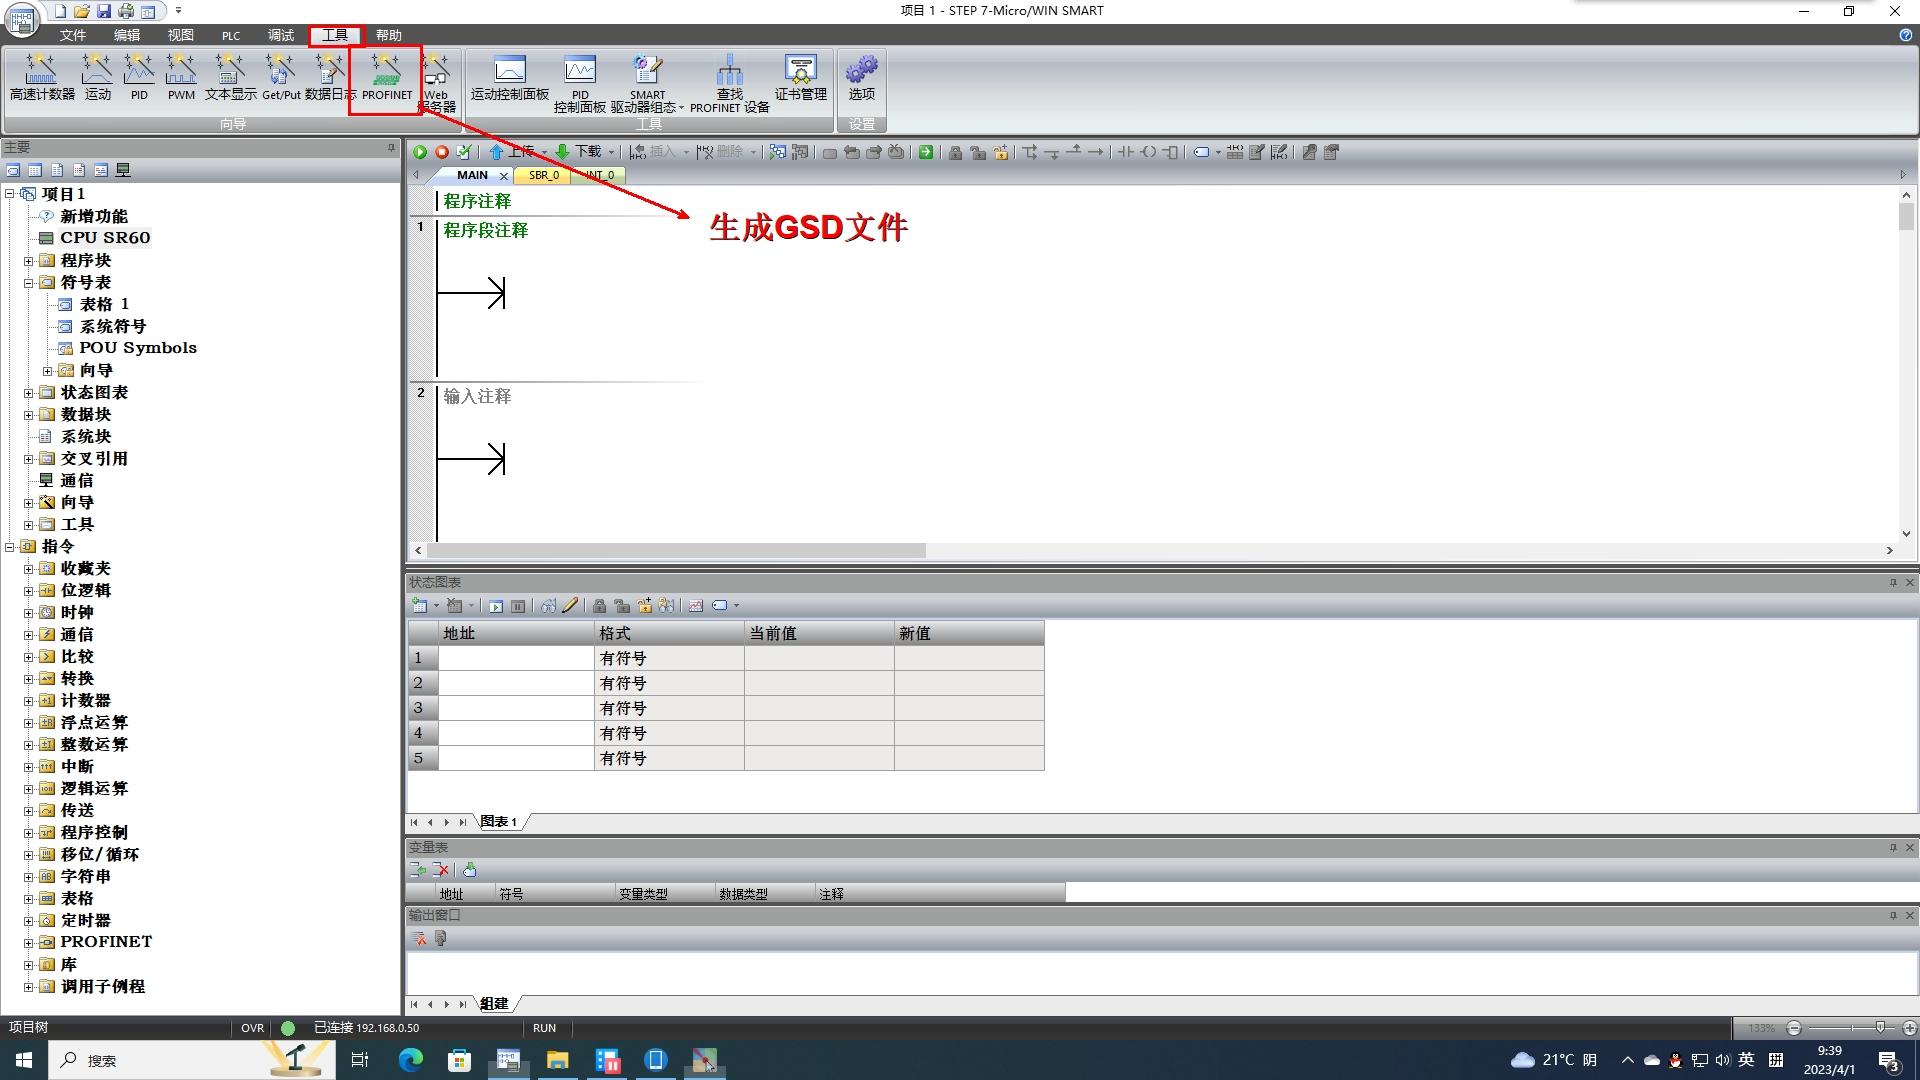Open the Debug (调试) menu
This screenshot has width=1920, height=1080.
click(281, 35)
